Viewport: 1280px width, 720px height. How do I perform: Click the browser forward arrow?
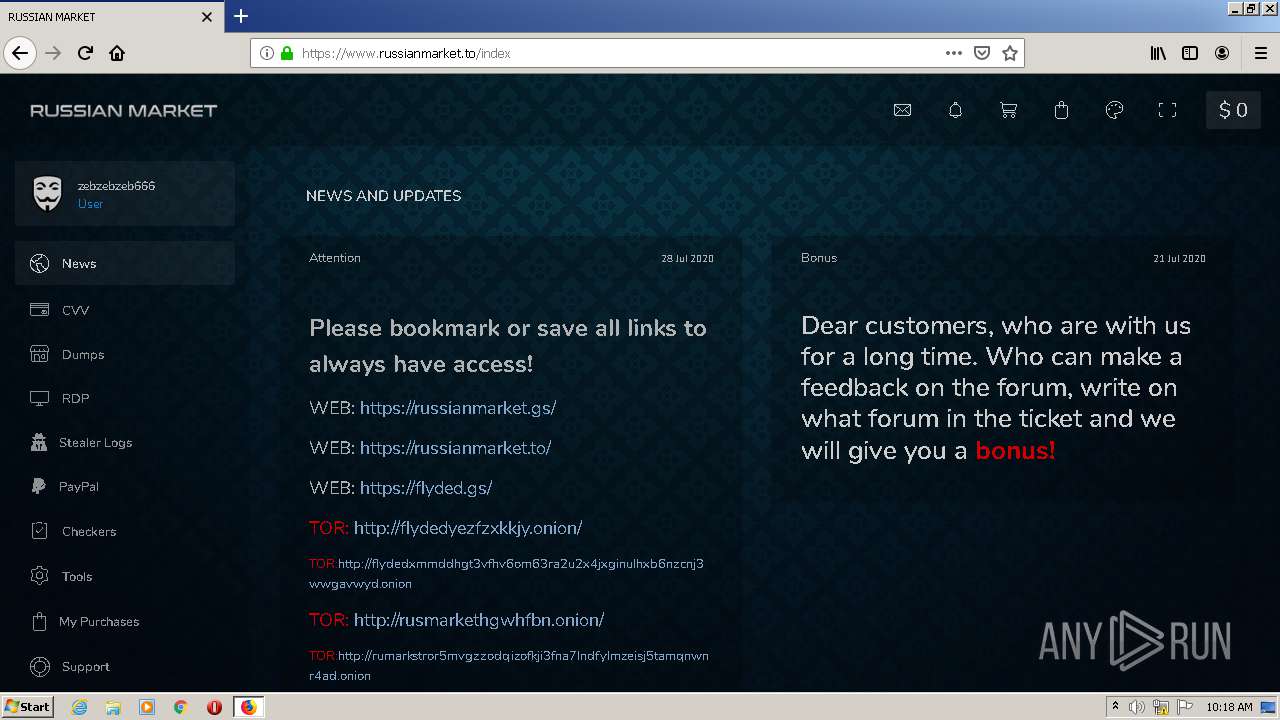click(53, 53)
